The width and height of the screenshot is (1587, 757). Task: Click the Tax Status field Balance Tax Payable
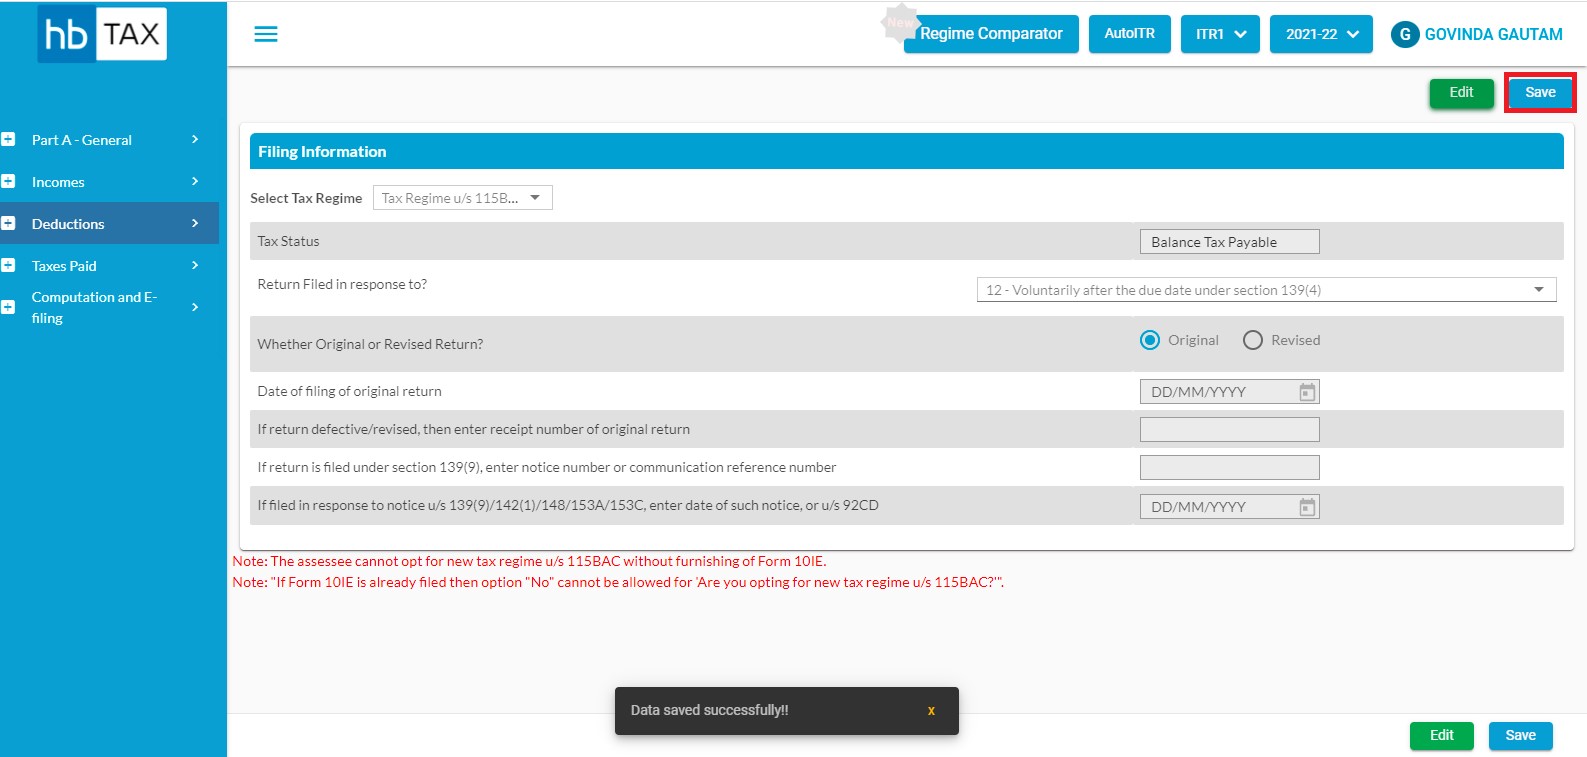[1229, 242]
